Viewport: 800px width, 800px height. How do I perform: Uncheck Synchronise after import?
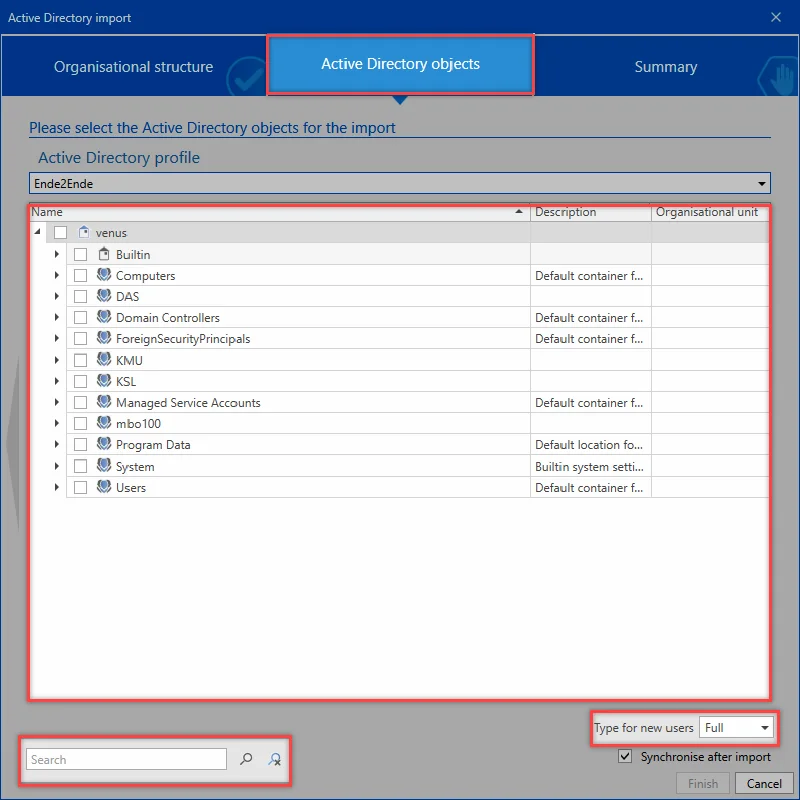(625, 756)
